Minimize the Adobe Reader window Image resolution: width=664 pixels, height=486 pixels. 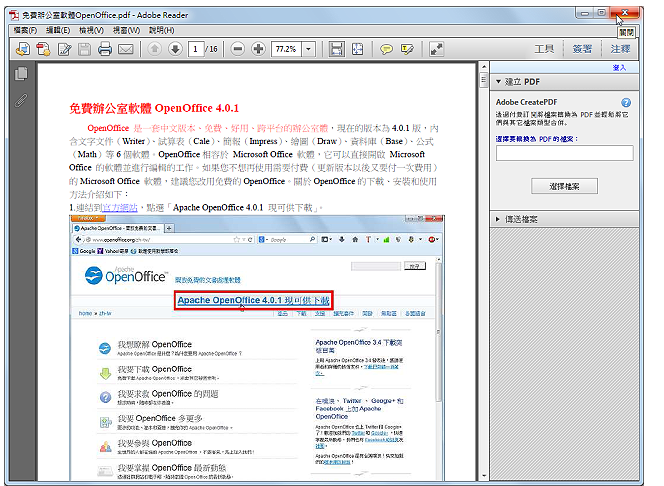point(585,13)
